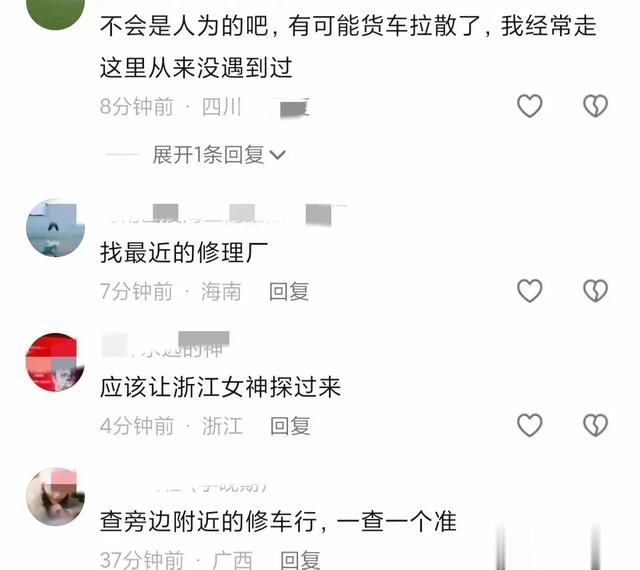Like the Sichuan comment with the heart icon

[x=529, y=106]
